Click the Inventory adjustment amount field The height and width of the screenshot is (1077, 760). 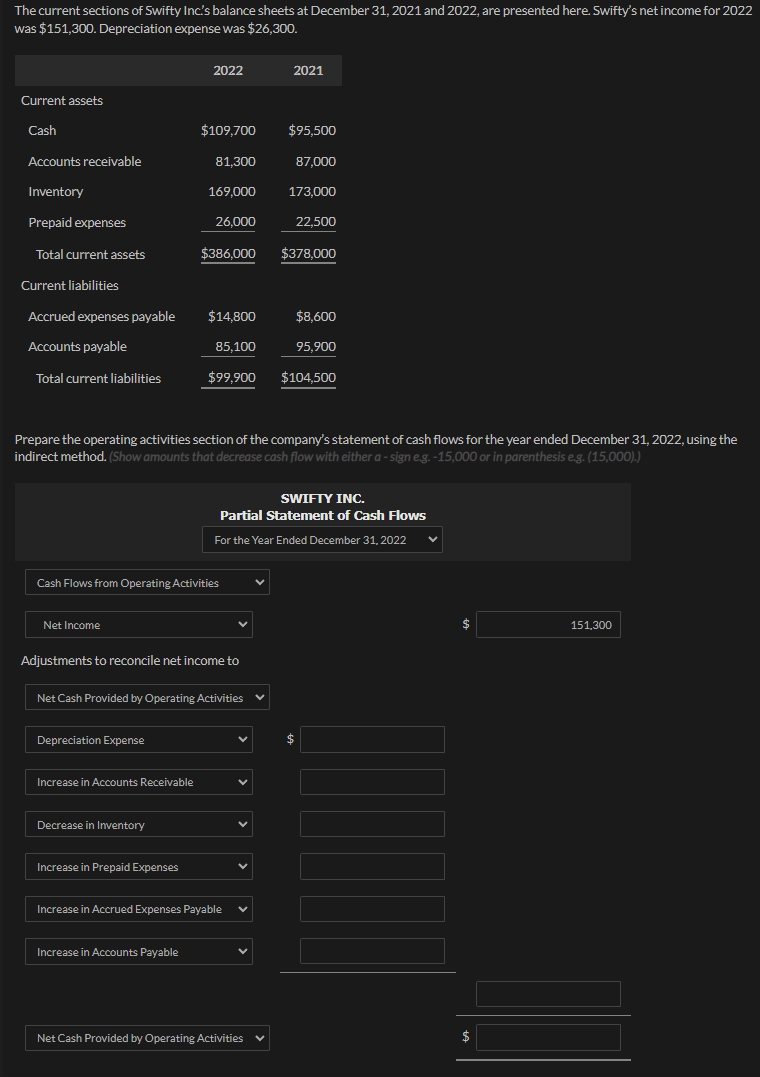[x=372, y=824]
